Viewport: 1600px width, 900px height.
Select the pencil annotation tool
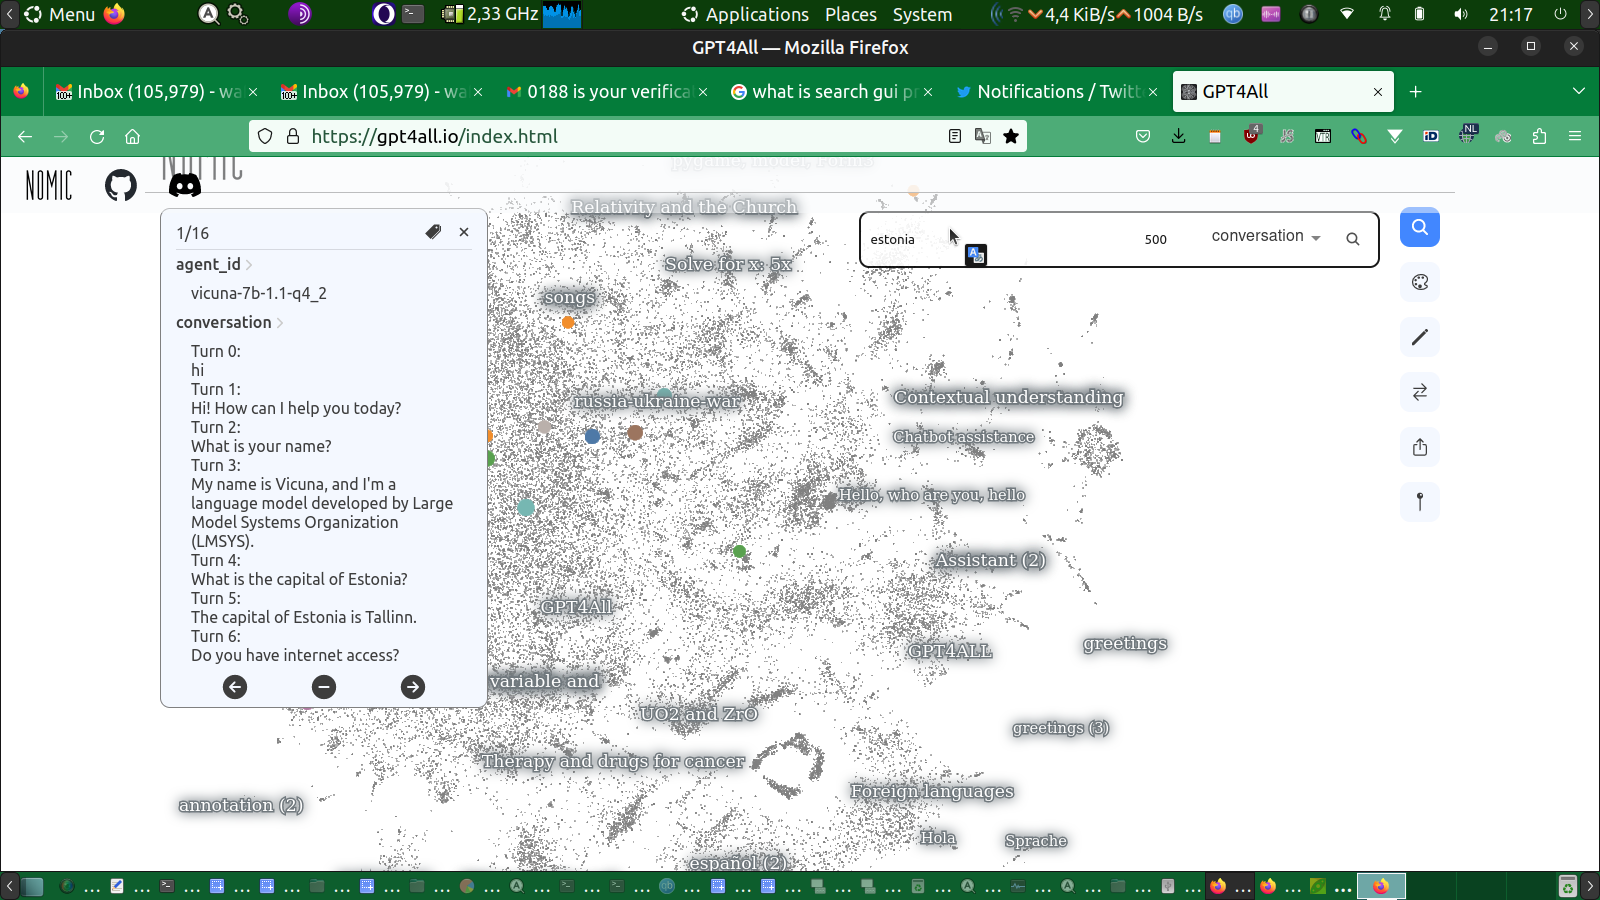click(1420, 337)
